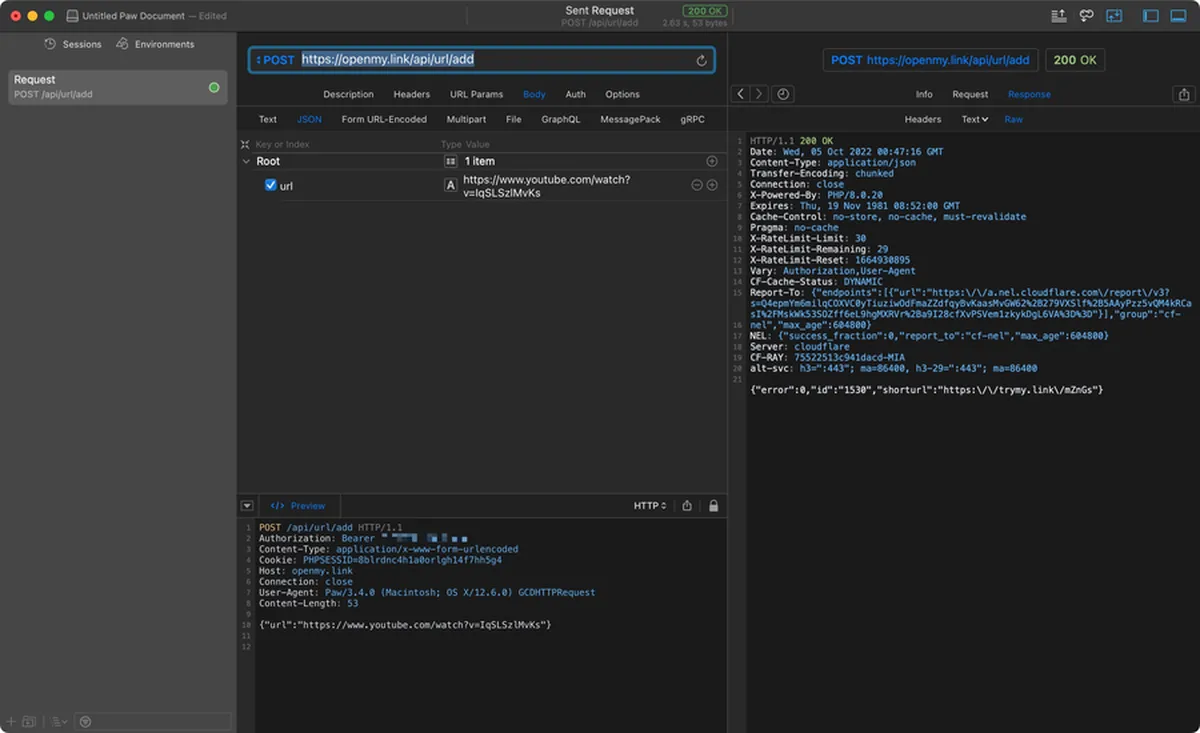Select the Request POST /api/url/add item
1200x733 pixels.
tap(118, 87)
